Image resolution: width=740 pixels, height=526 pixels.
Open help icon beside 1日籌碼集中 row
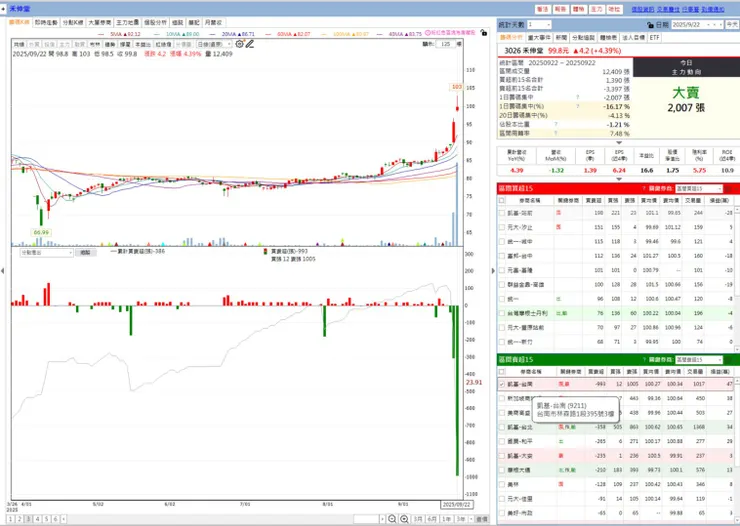(578, 97)
